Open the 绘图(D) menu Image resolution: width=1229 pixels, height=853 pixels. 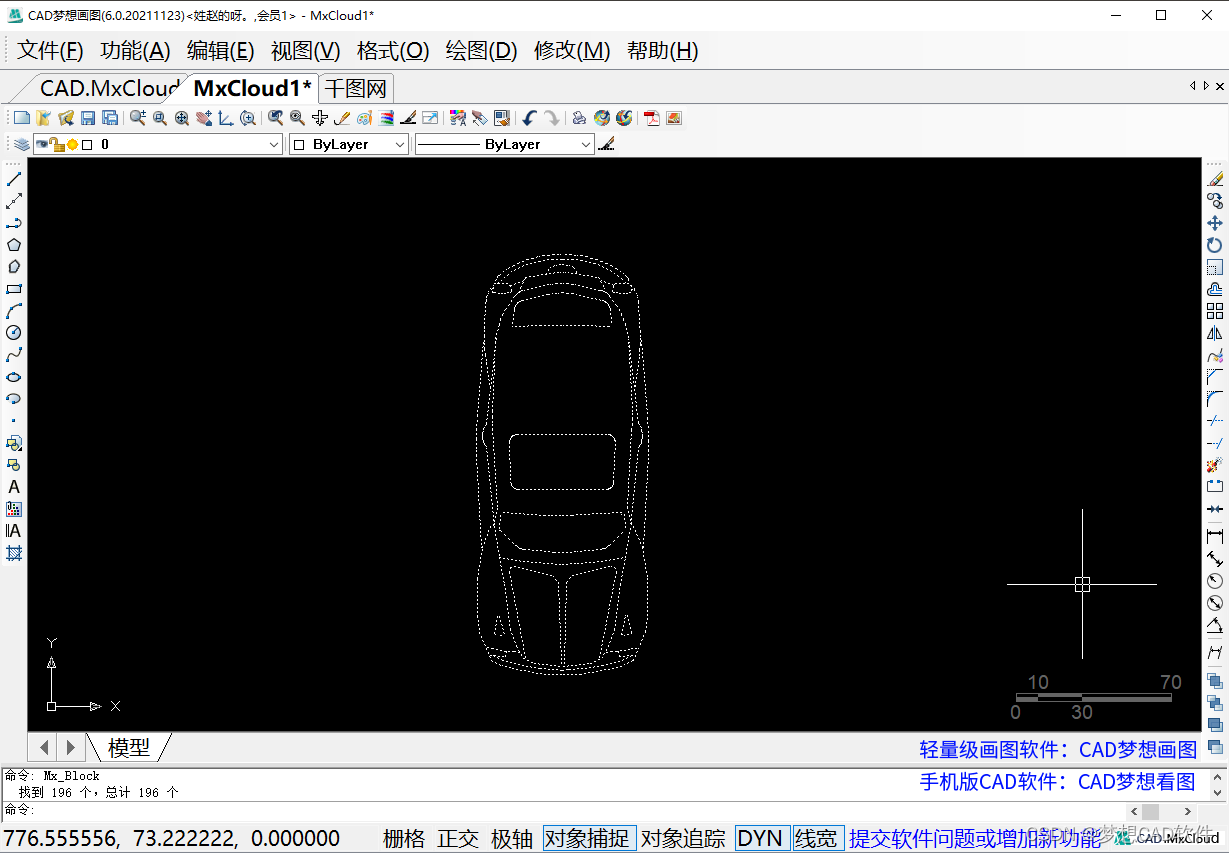(482, 51)
